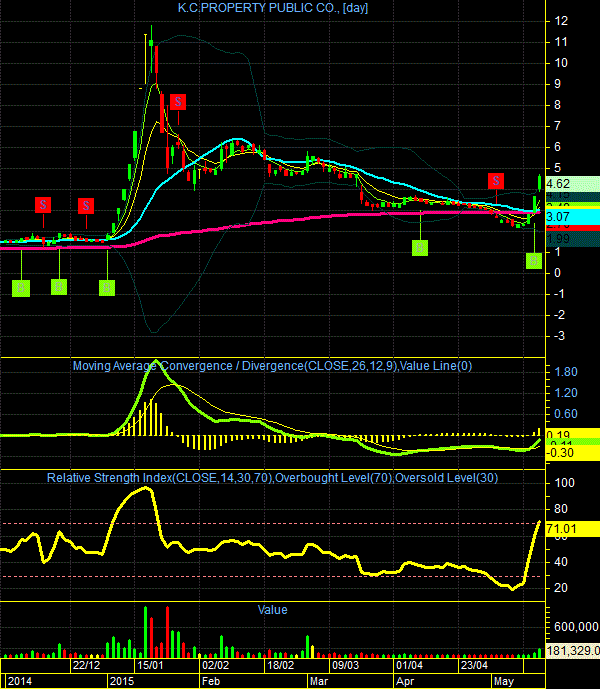Click the cyan moving average tag 3.07
Image resolution: width=600 pixels, height=689 pixels.
[572, 217]
